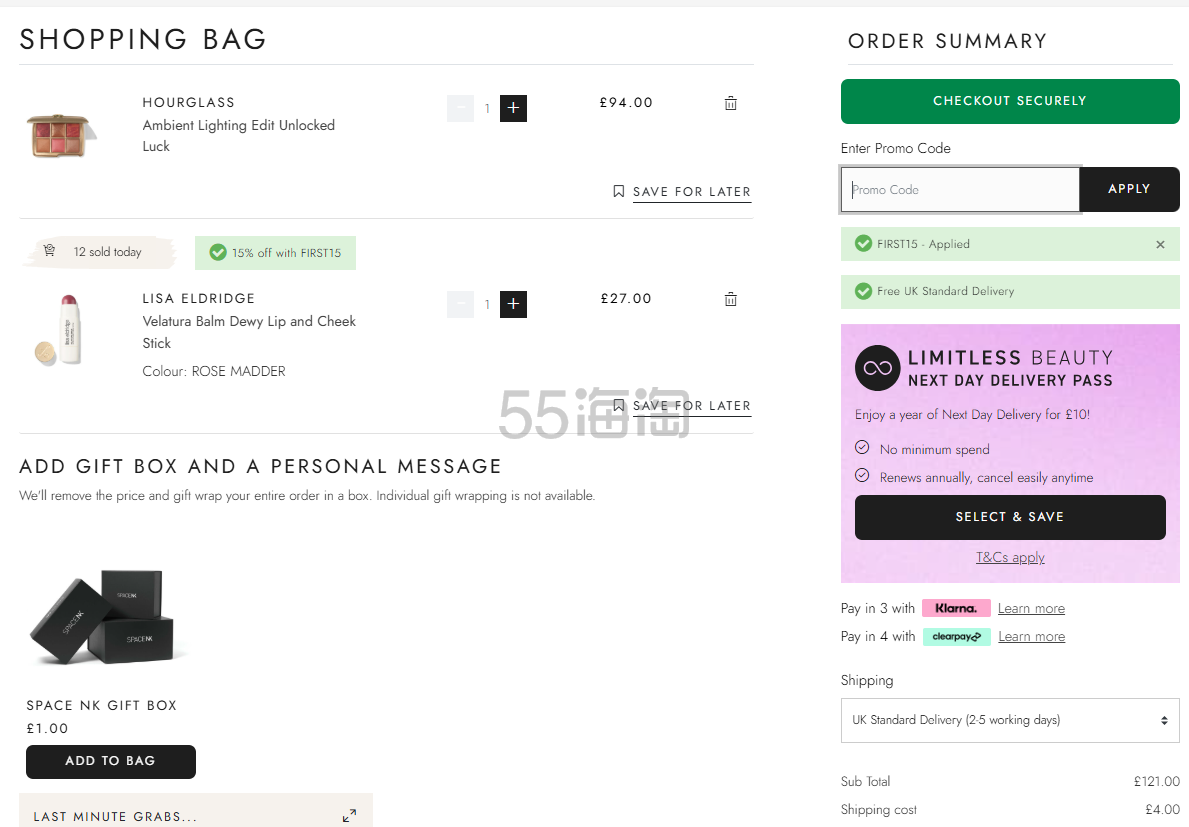This screenshot has width=1189, height=827.
Task: Click the LISA ELDRIDGE brand name
Action: (x=199, y=299)
